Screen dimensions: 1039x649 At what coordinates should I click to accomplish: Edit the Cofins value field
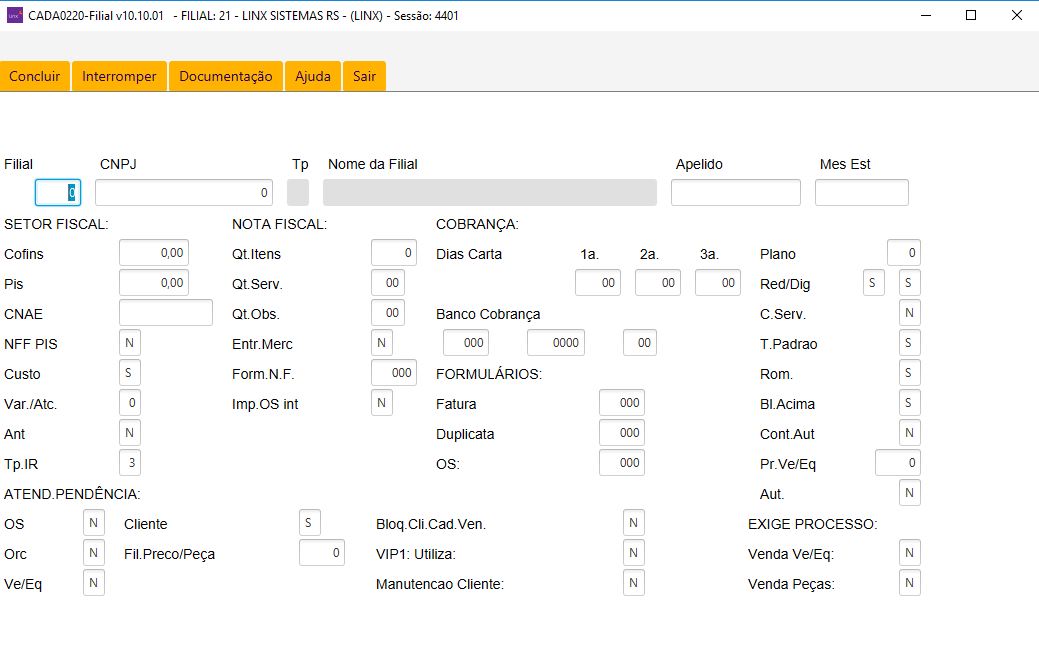click(154, 253)
